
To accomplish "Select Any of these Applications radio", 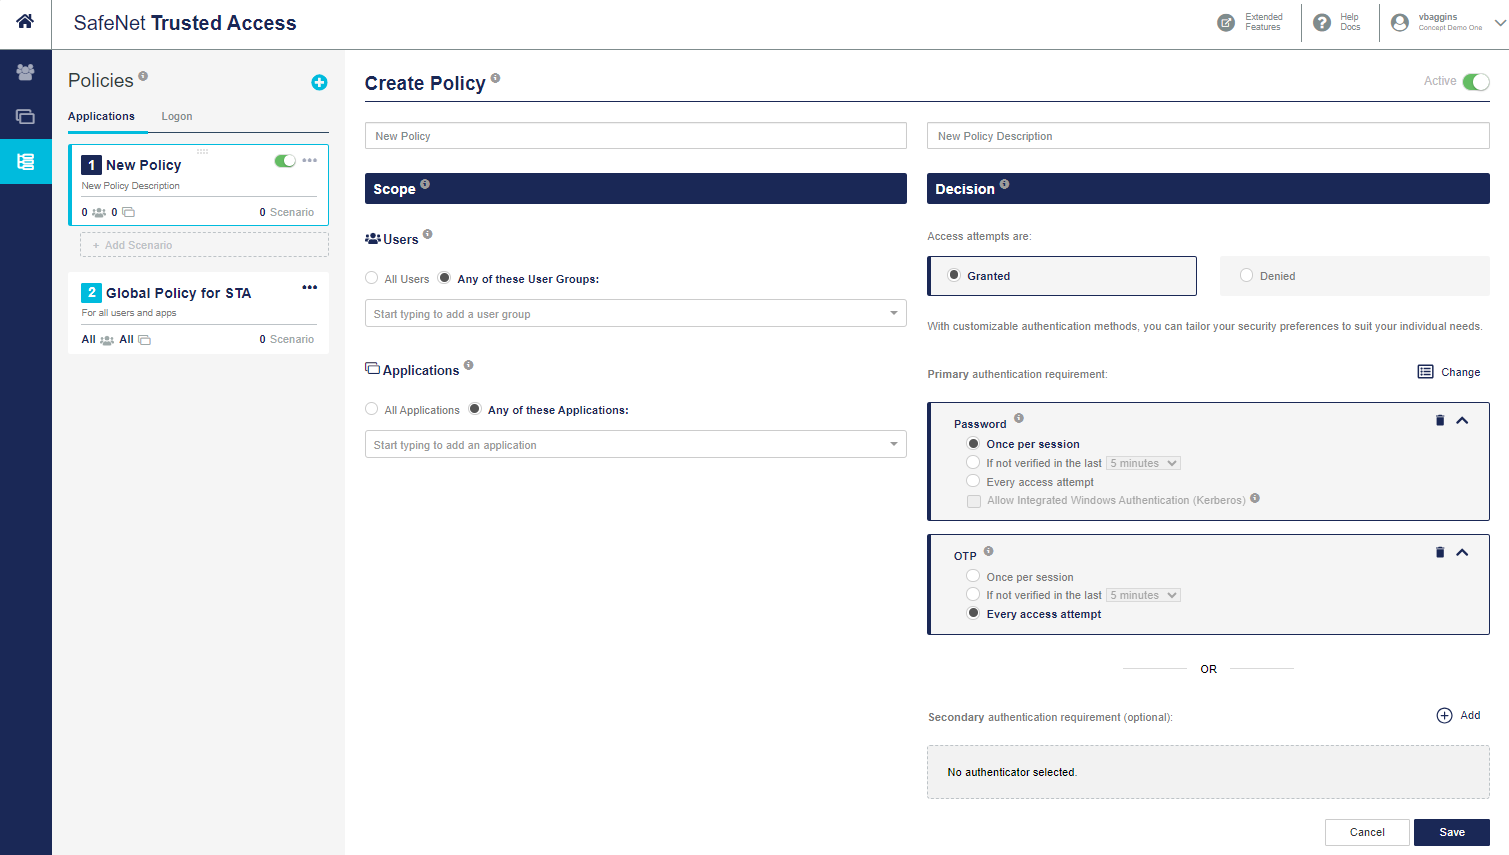I will (x=475, y=409).
